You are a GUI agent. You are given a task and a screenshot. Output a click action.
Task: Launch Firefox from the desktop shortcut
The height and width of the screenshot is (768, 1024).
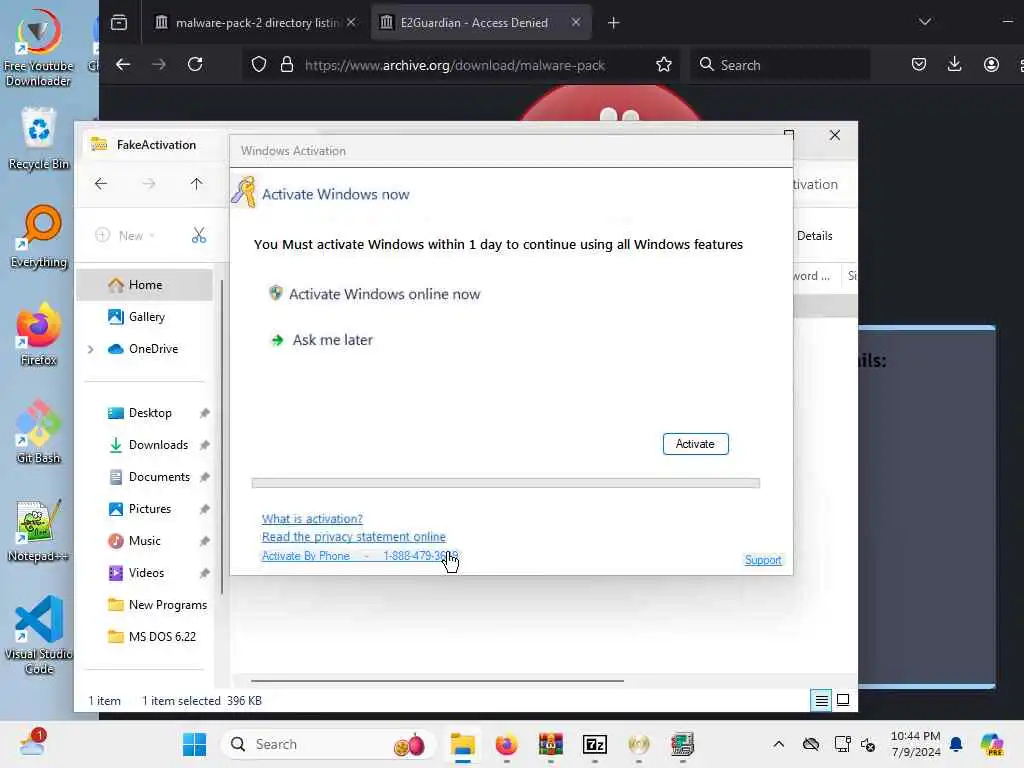point(39,334)
